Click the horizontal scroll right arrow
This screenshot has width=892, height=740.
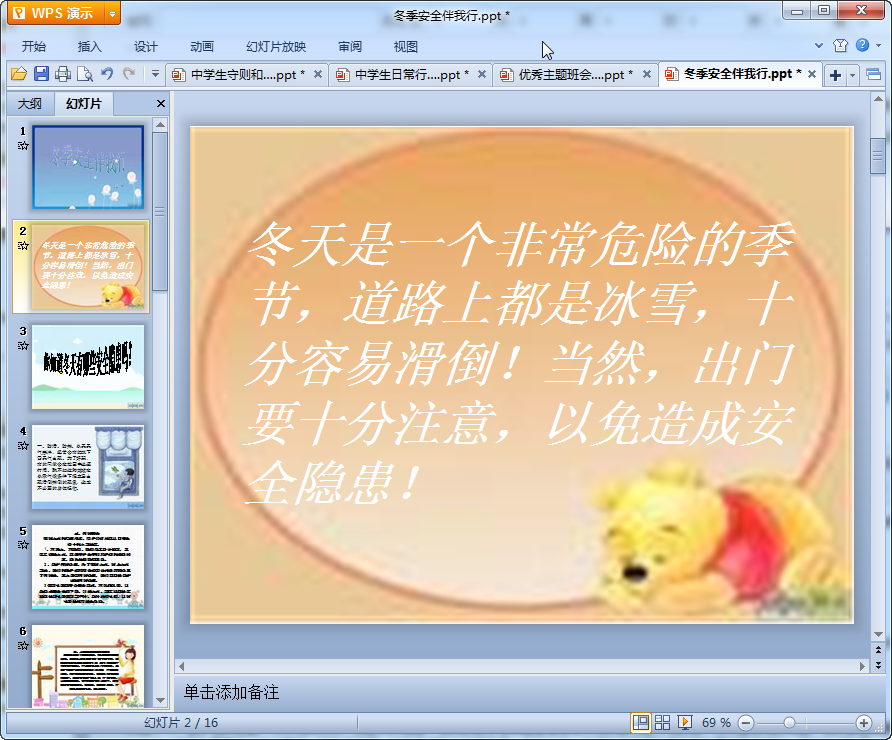[x=862, y=665]
